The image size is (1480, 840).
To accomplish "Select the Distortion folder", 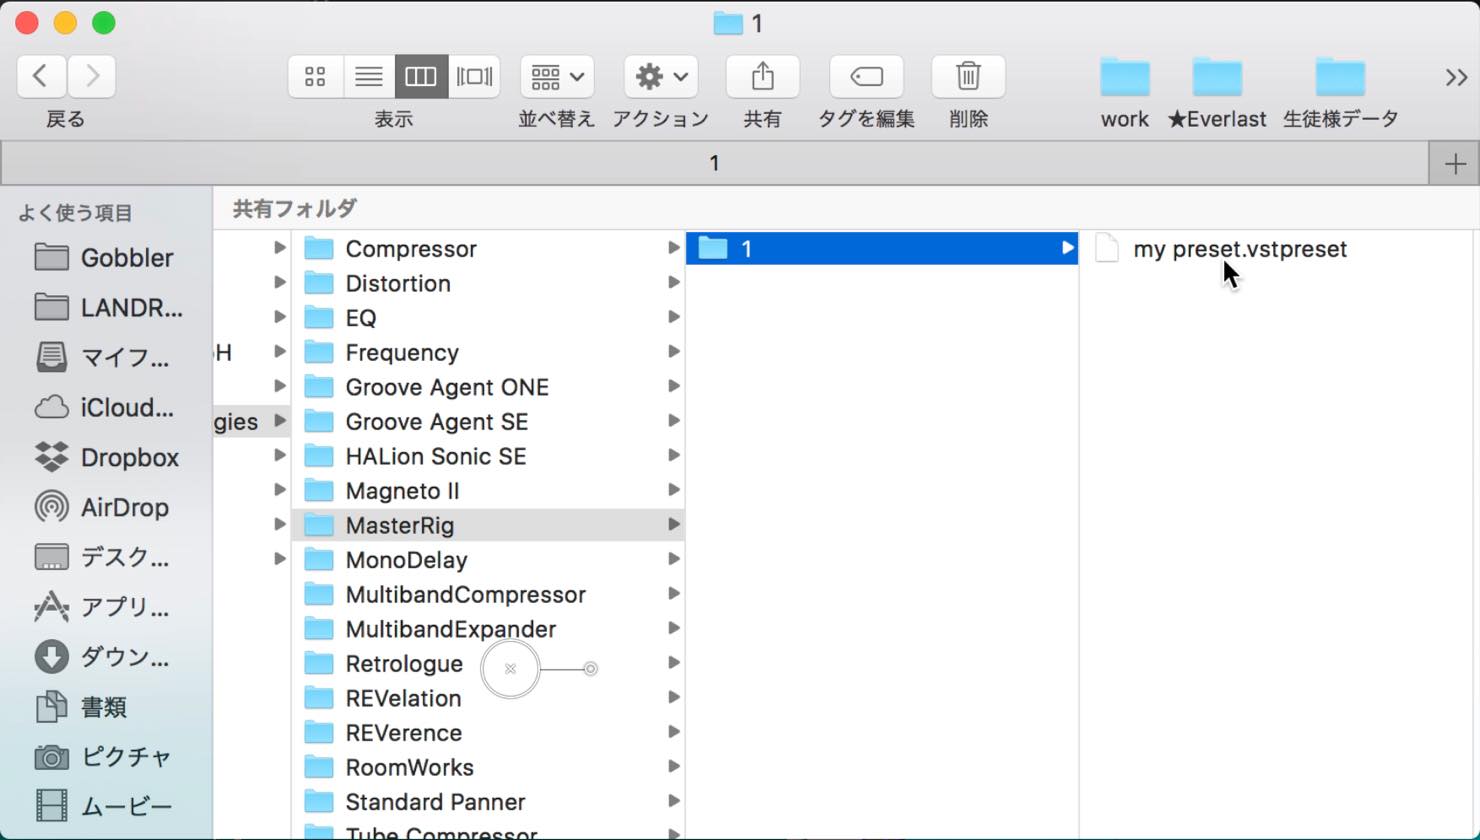I will click(488, 283).
